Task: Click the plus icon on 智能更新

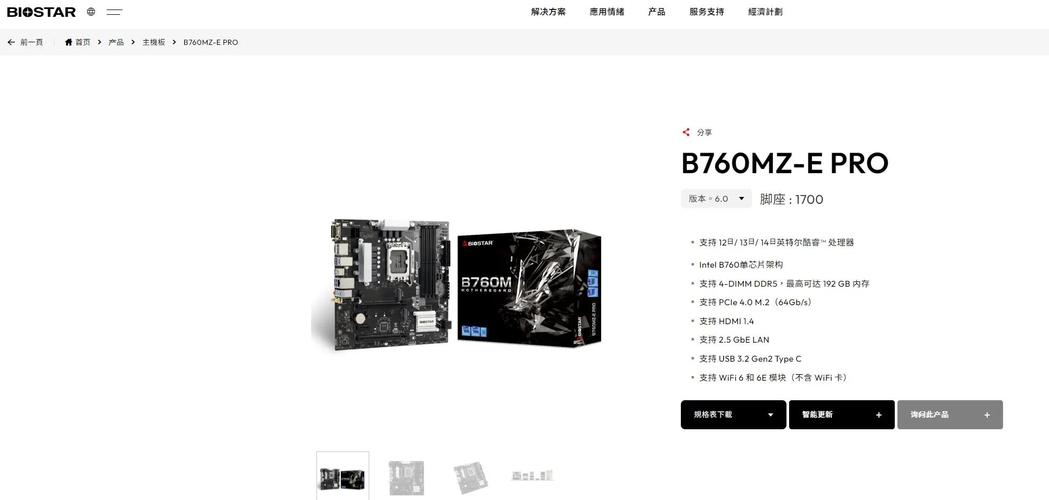Action: [879, 415]
